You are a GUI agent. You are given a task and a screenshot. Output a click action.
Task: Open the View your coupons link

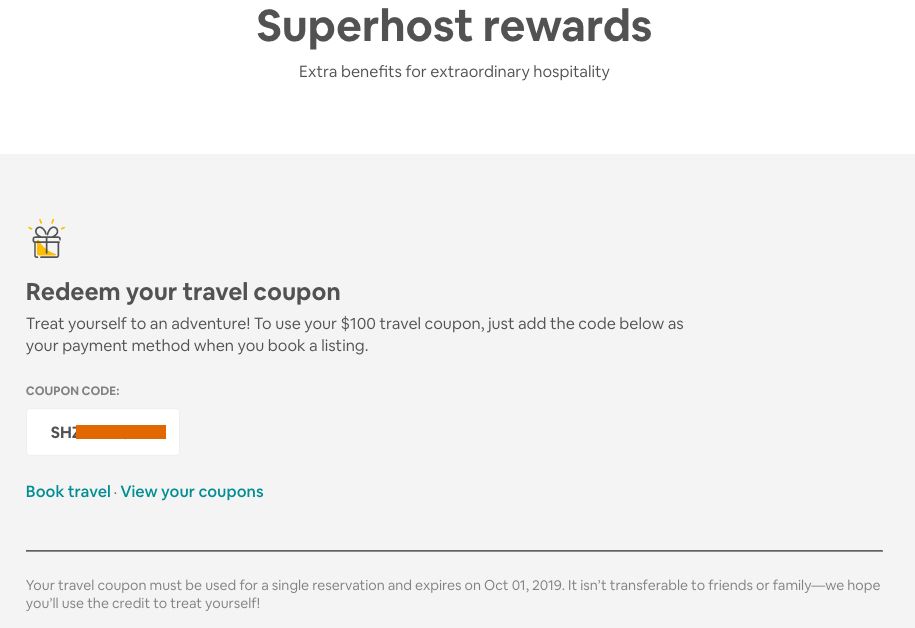192,492
